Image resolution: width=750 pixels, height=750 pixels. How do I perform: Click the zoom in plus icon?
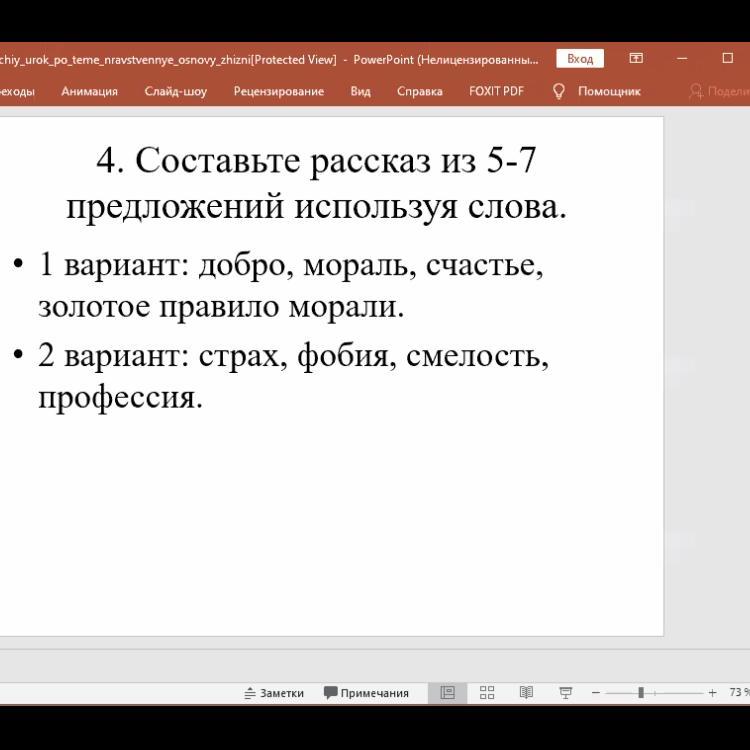712,692
